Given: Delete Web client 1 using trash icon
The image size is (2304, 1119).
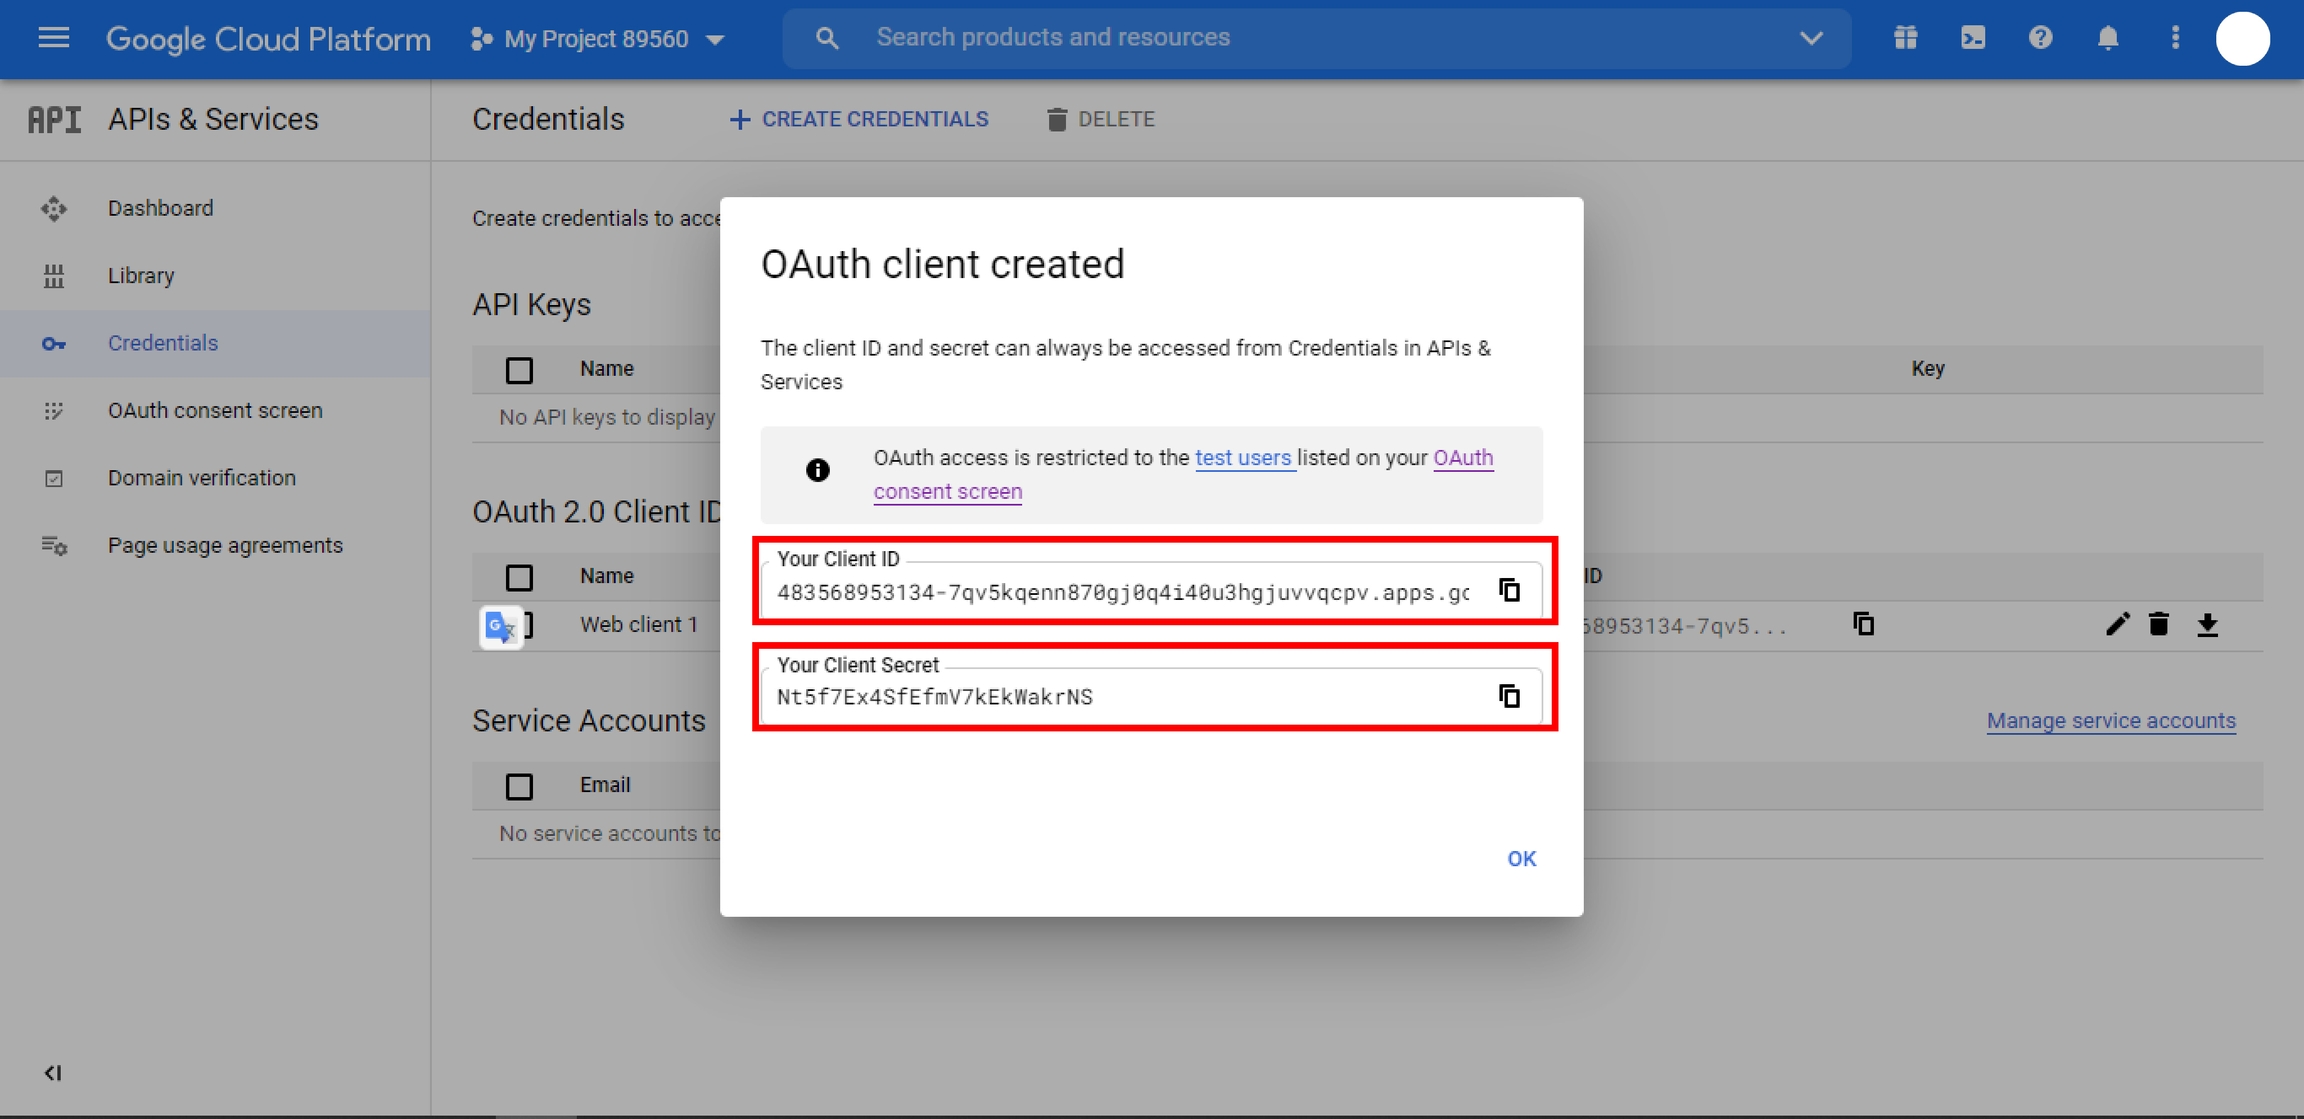Looking at the screenshot, I should click(2159, 625).
